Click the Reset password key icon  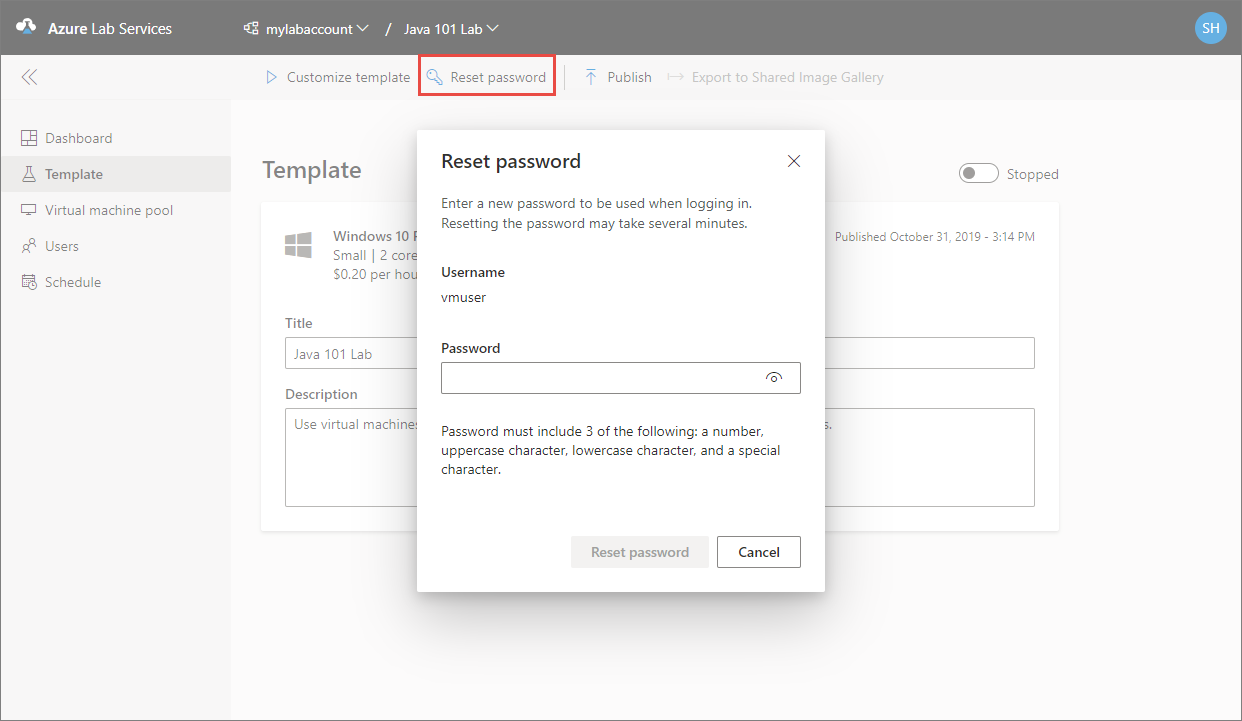click(434, 76)
